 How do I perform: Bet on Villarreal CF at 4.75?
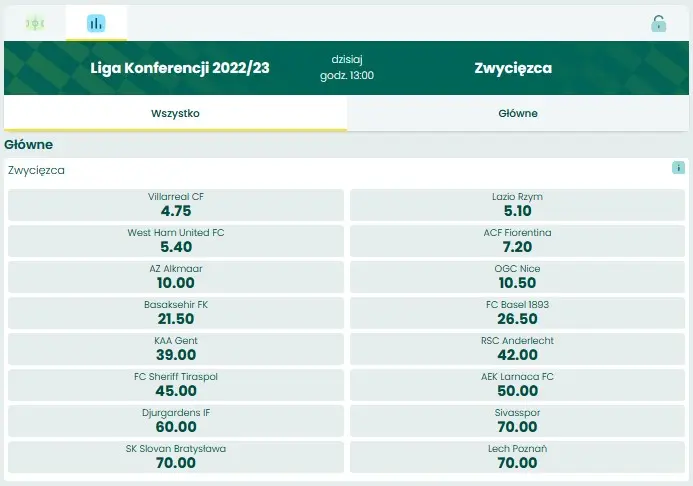(x=176, y=205)
